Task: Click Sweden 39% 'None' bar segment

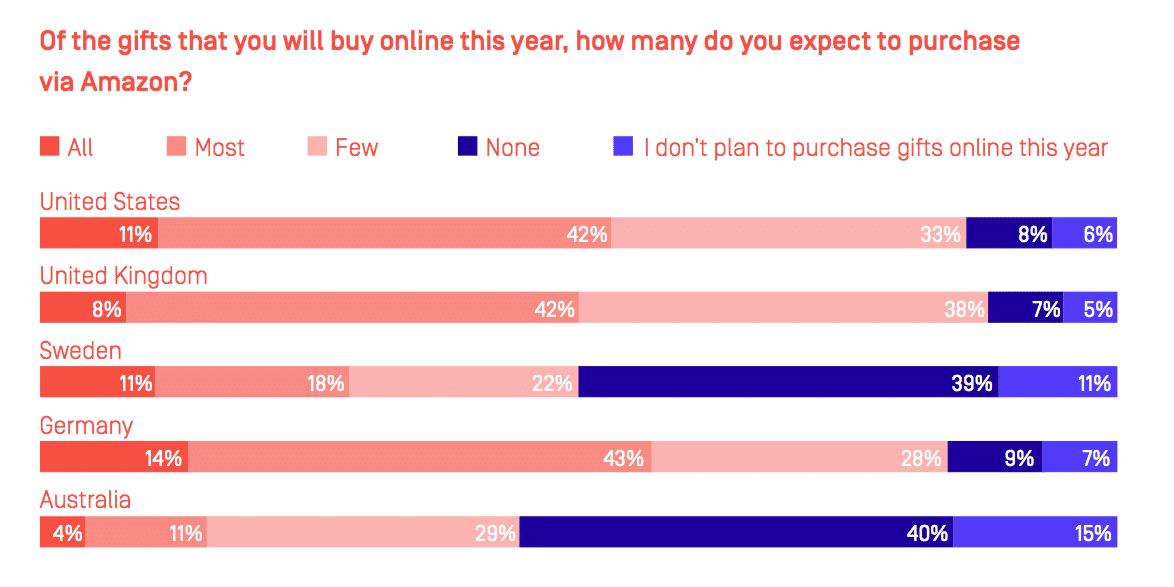Action: click(787, 383)
